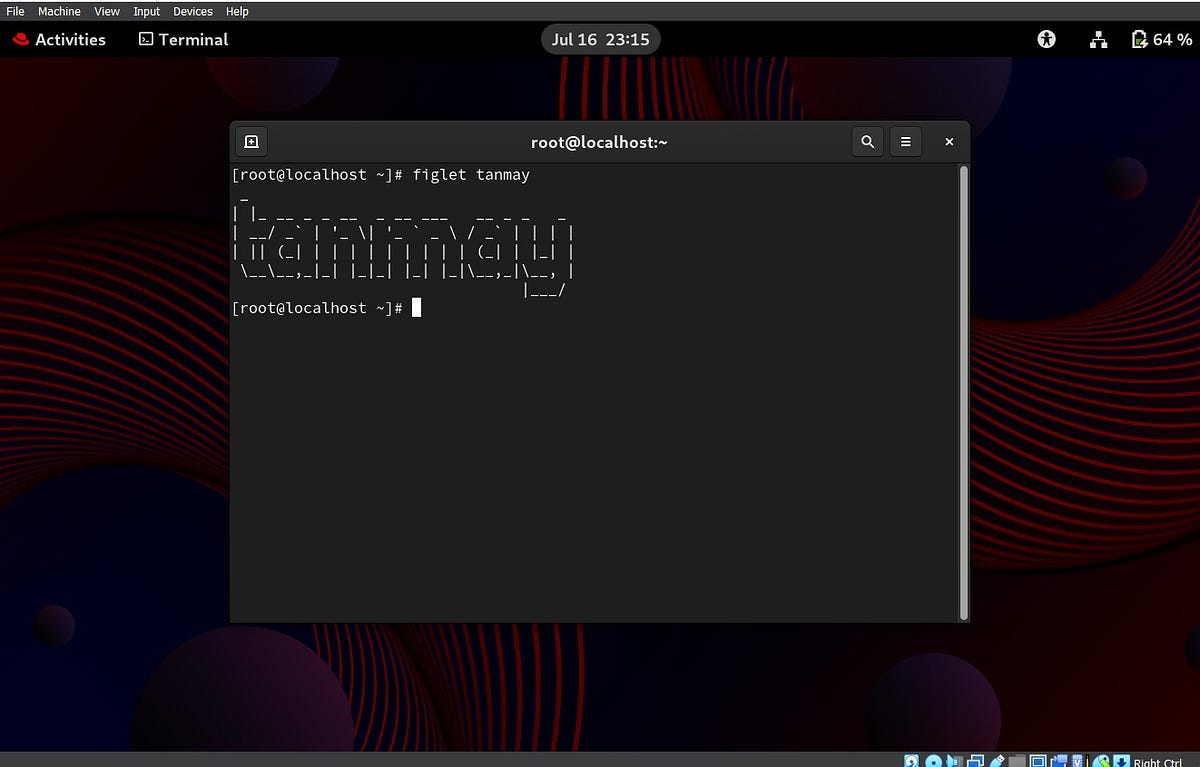Open the Help menu link
This screenshot has width=1200, height=767.
[237, 11]
